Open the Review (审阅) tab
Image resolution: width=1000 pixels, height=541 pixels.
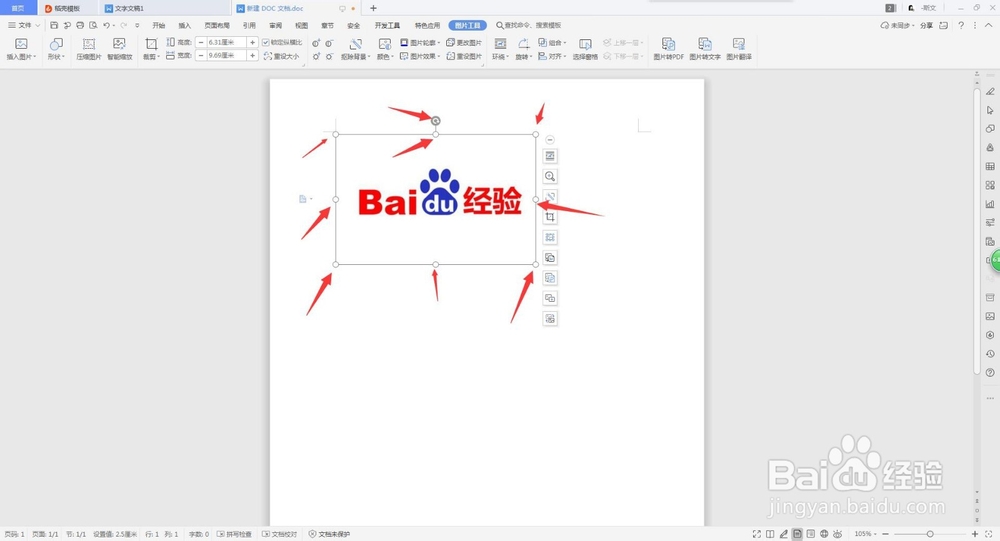point(276,26)
